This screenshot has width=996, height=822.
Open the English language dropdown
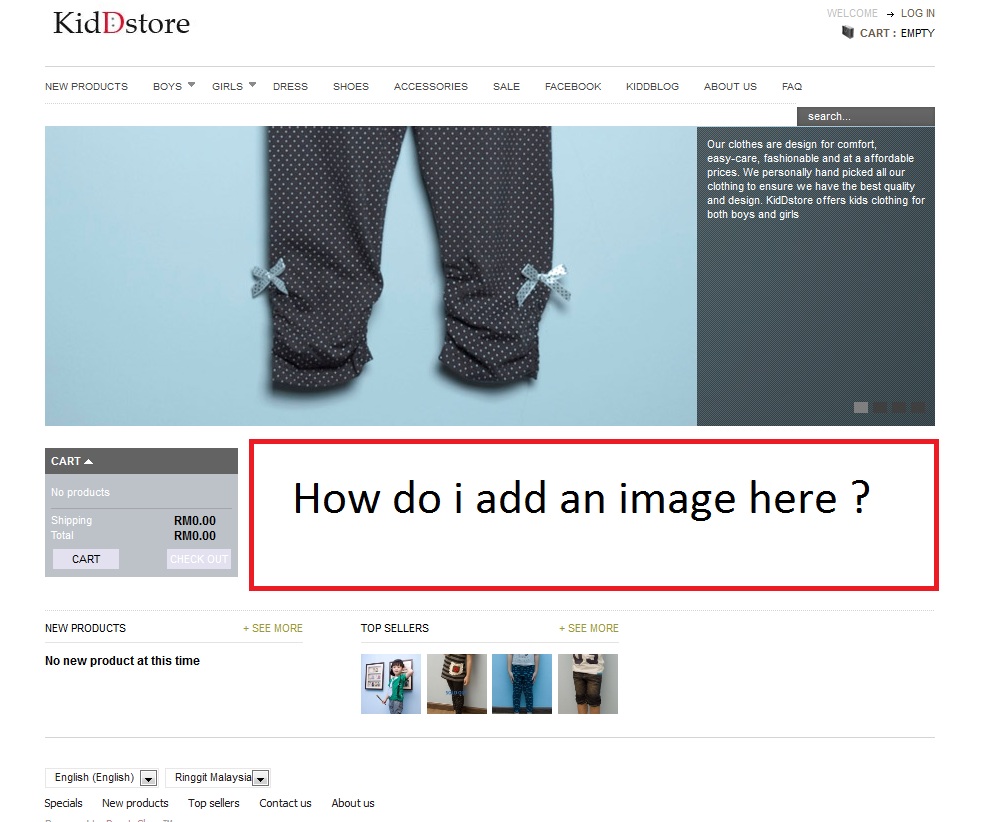148,778
